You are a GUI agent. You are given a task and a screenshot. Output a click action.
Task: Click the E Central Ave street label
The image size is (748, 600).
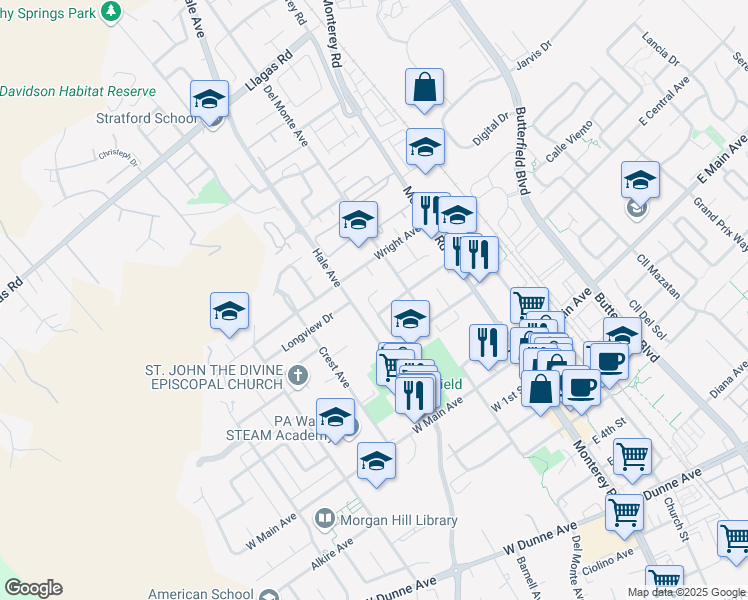pos(664,101)
